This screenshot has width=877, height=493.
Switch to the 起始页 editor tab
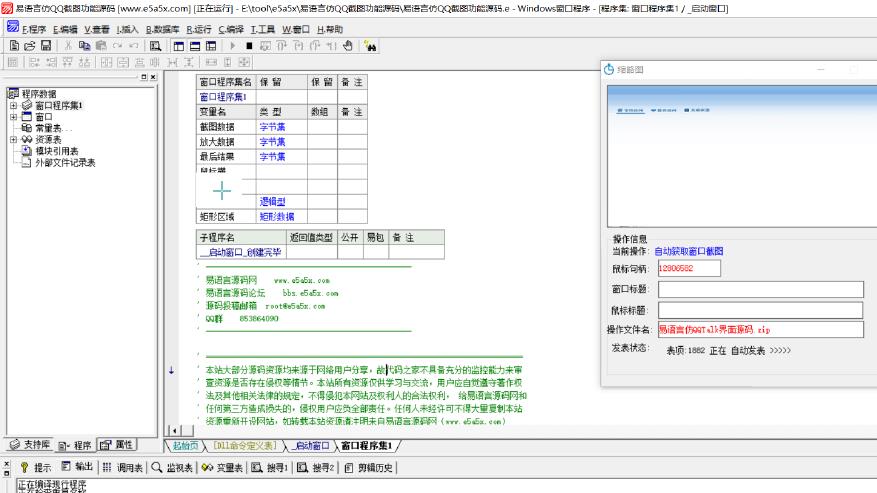click(x=185, y=446)
